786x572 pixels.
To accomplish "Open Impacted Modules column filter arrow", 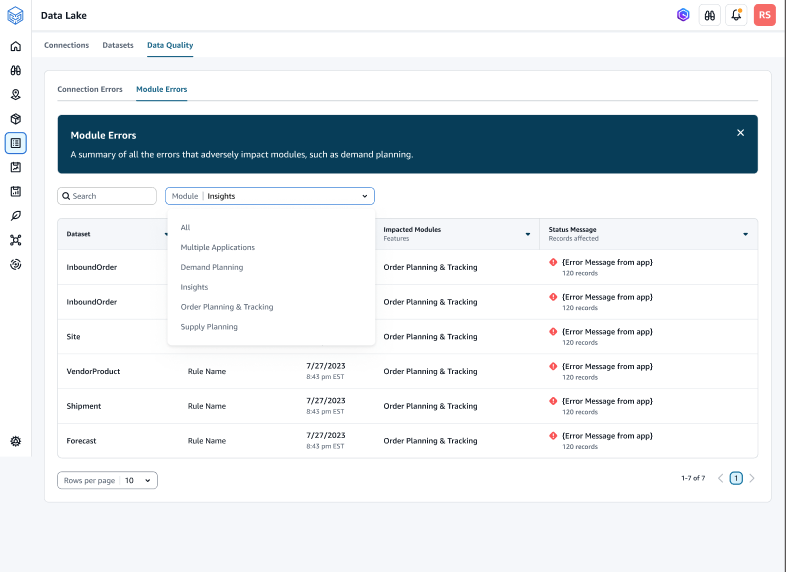I will coord(528,234).
